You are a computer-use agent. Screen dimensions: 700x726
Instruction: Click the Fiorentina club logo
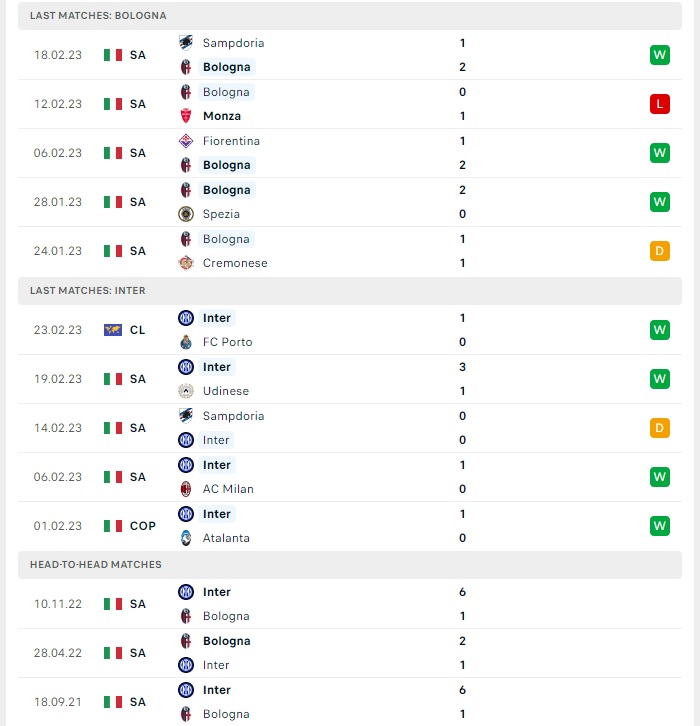(x=186, y=141)
